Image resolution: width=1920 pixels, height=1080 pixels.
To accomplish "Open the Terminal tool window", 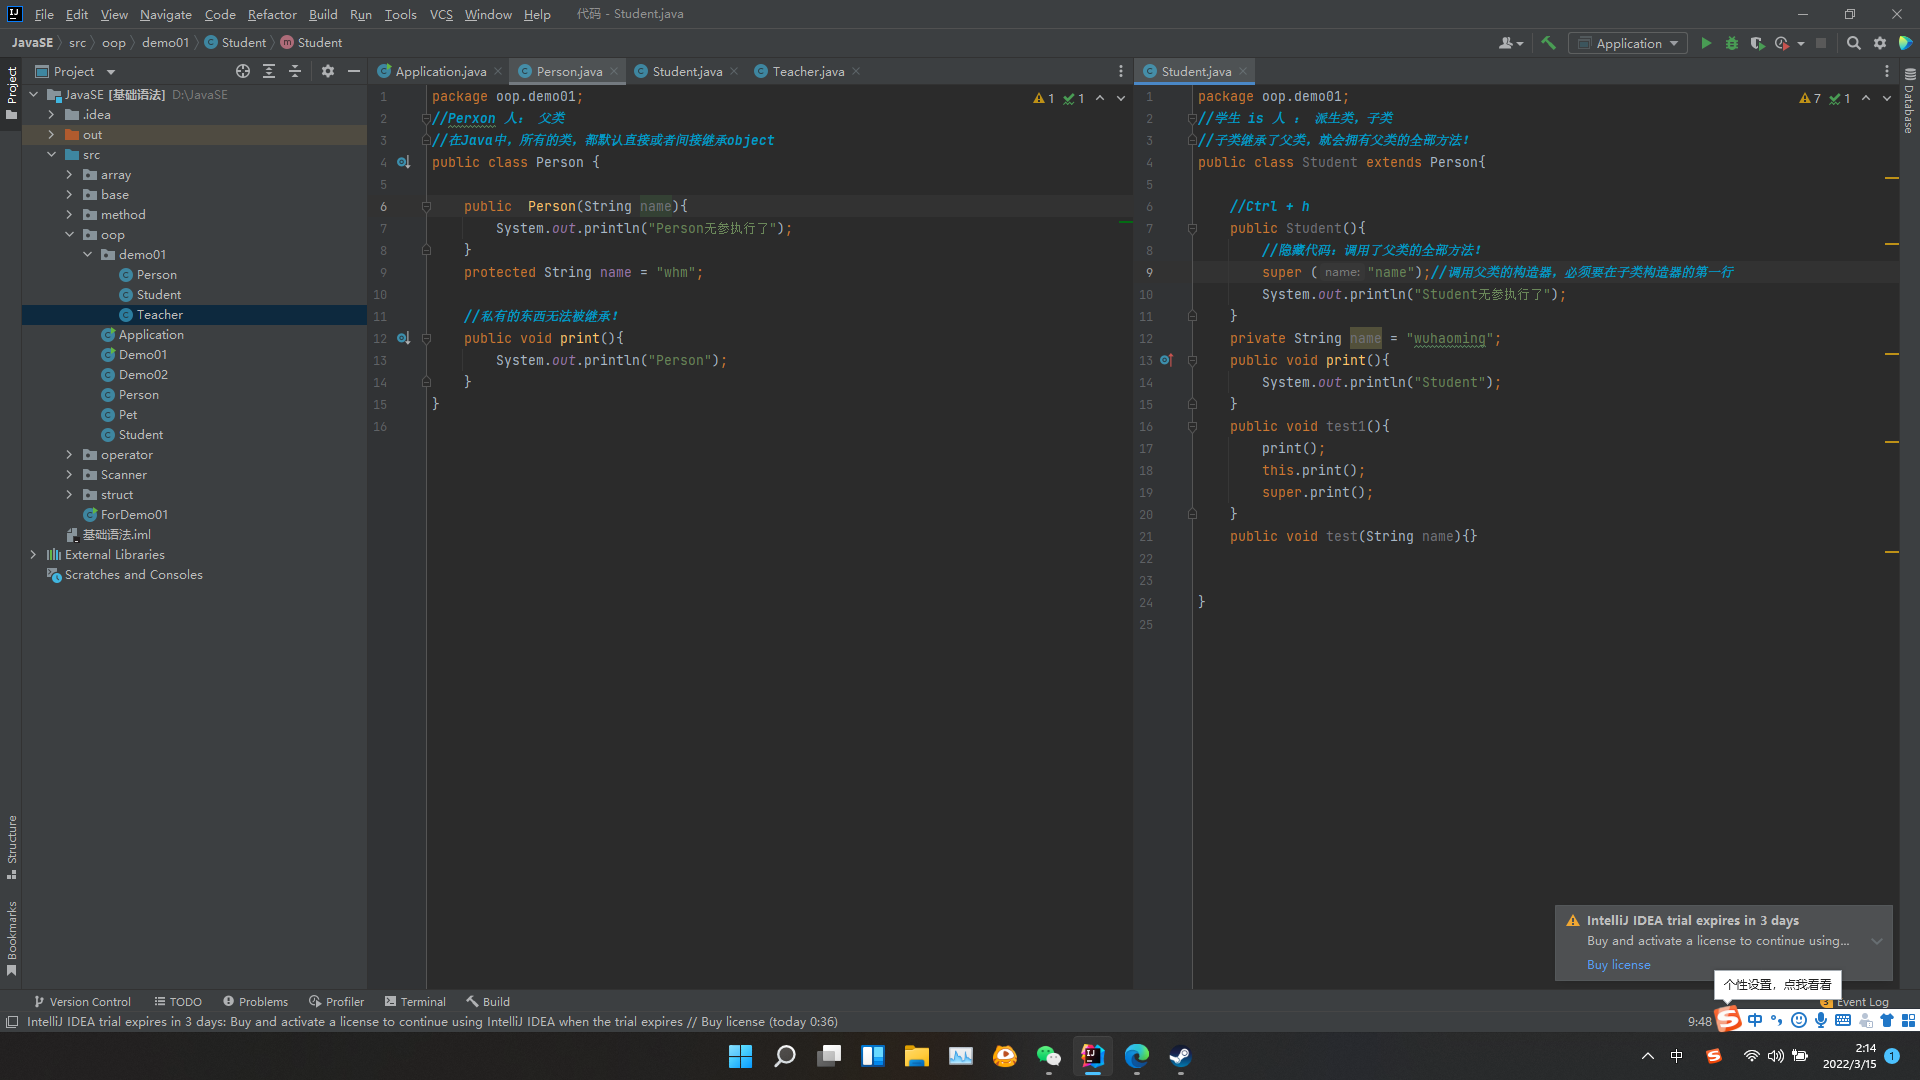I will click(415, 1002).
